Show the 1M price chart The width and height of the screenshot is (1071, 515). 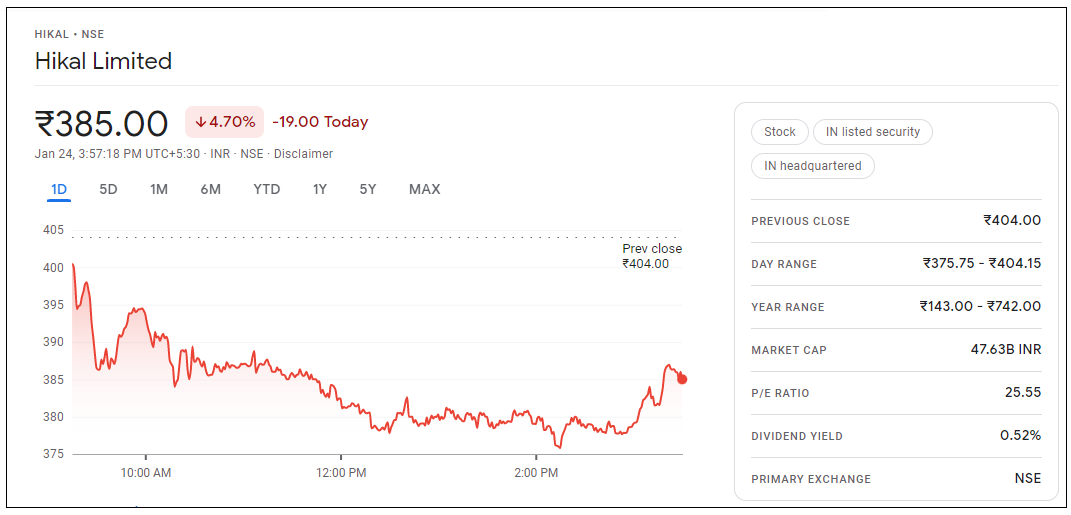click(159, 189)
